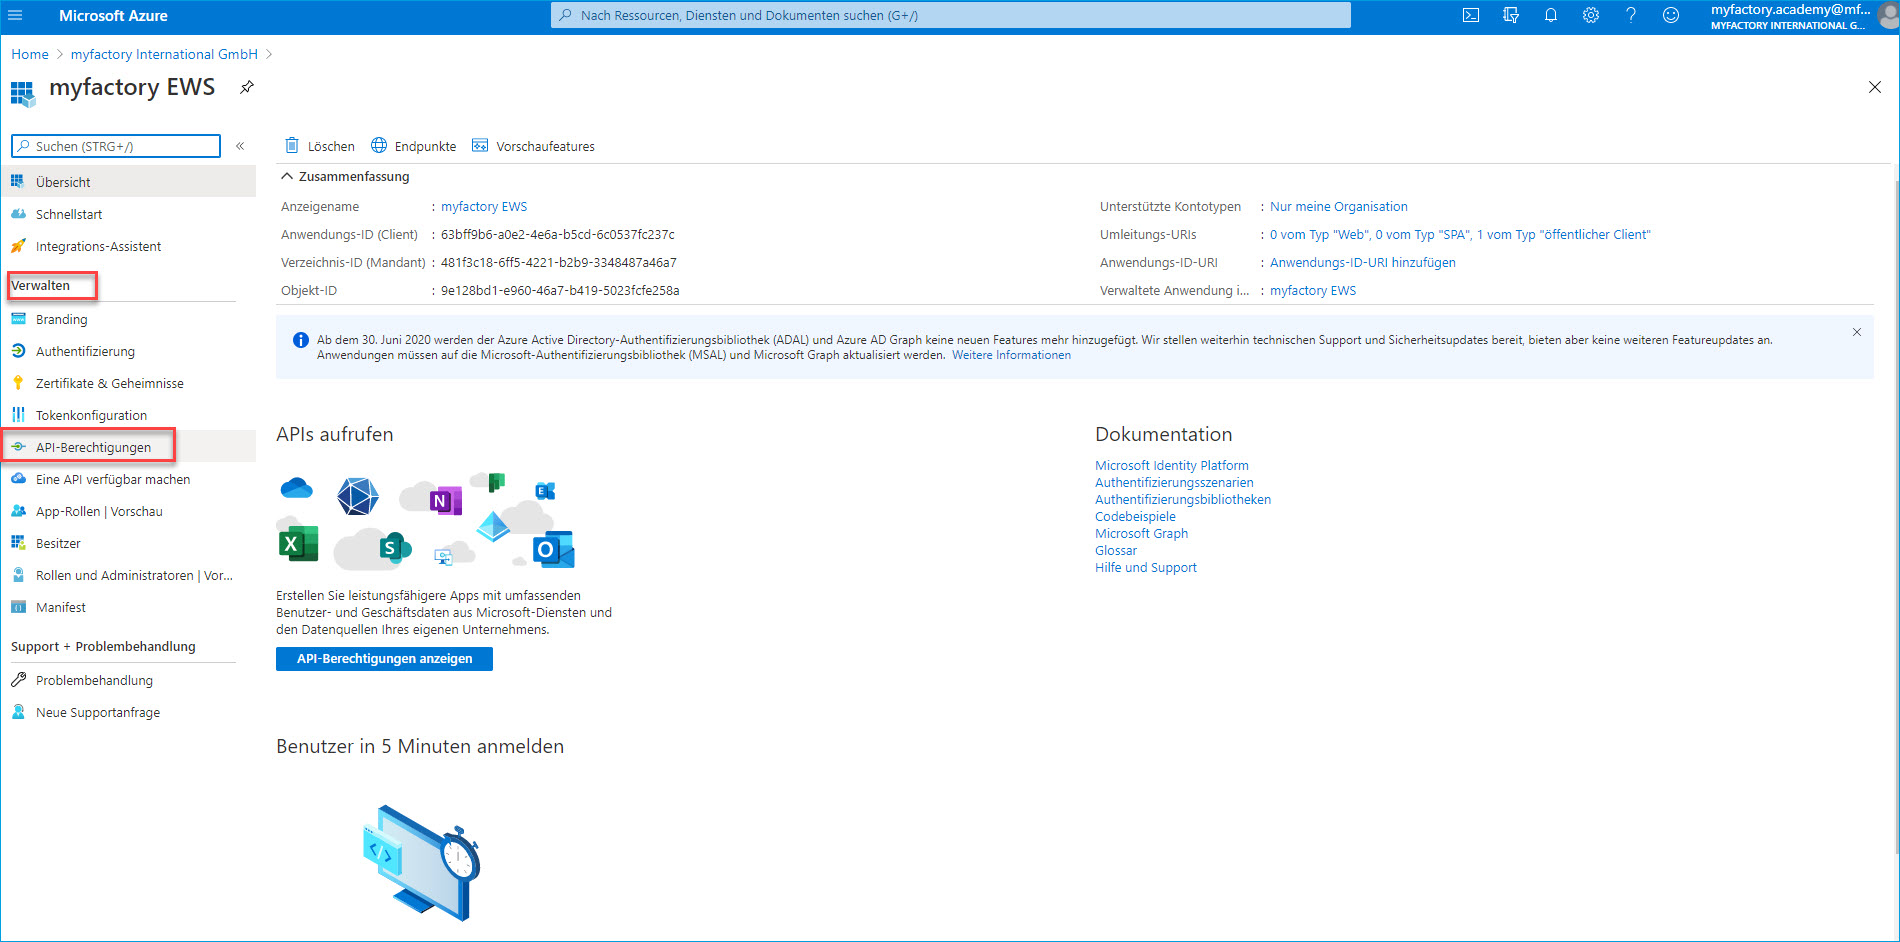Click the Microsoft Azure title

(113, 16)
